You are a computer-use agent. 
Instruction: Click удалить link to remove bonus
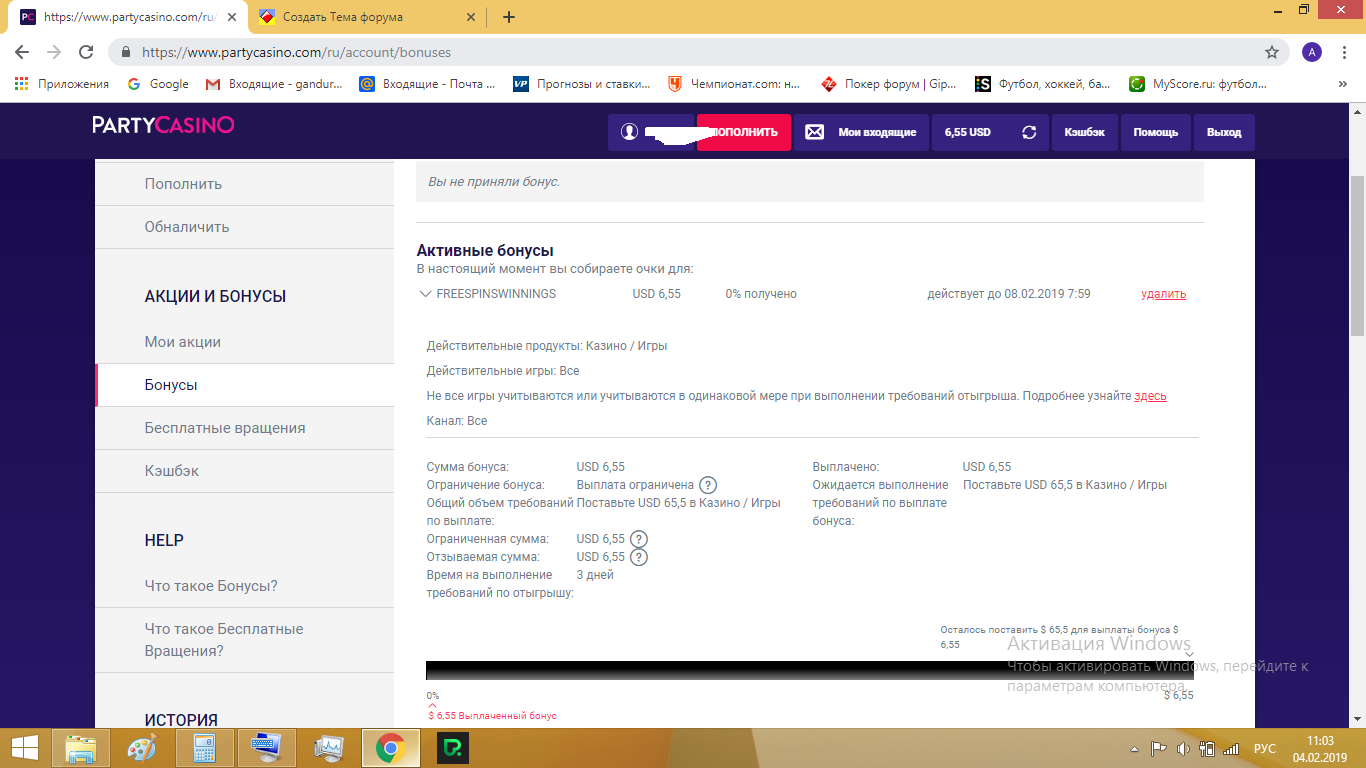[1163, 294]
